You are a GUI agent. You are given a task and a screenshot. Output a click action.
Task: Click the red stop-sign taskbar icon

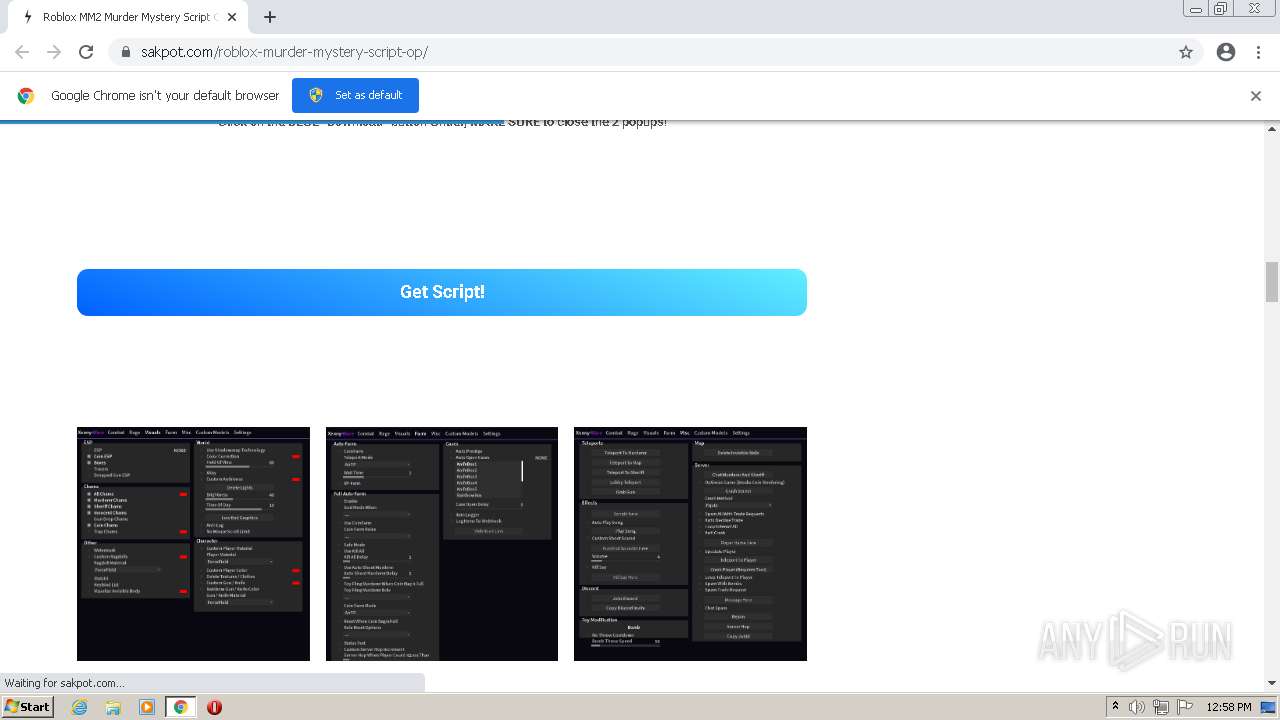[214, 707]
